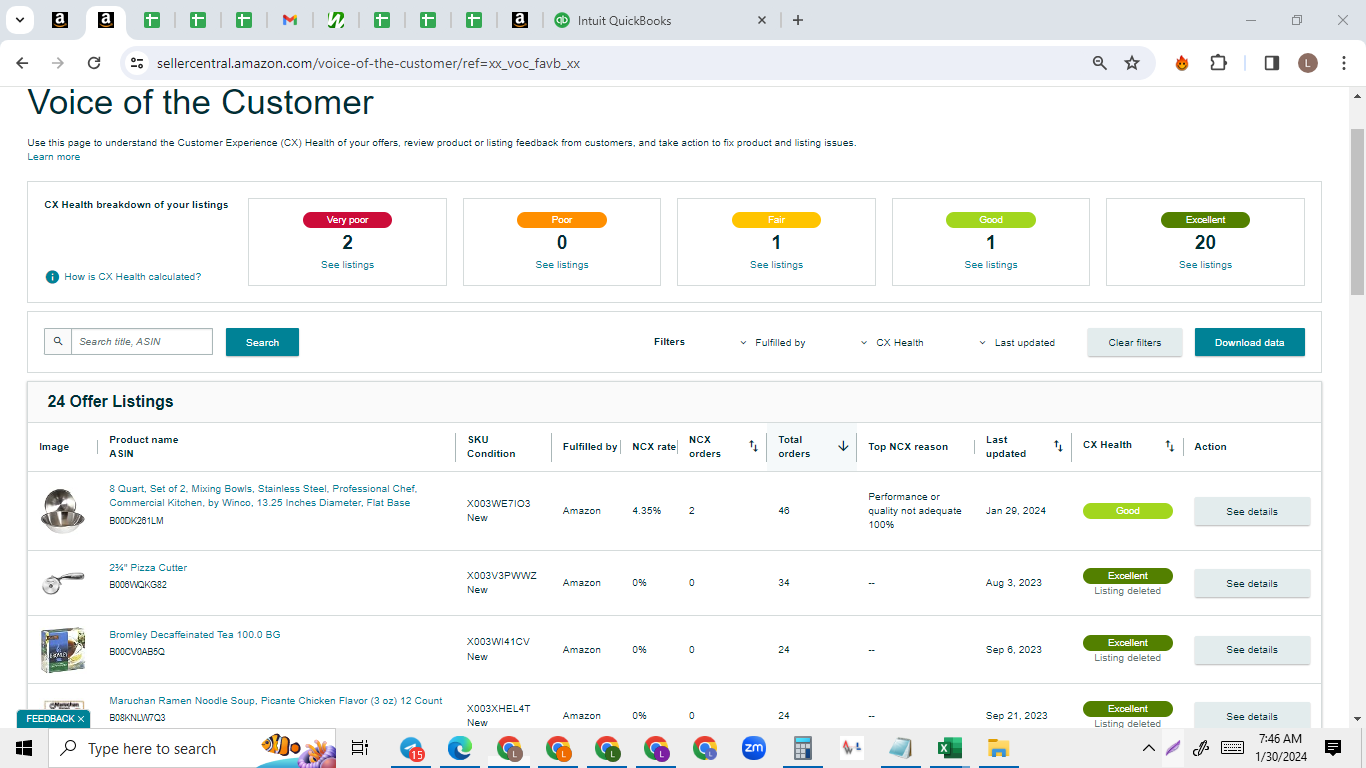Open Maruchan Ramen Noodle Soup listing
Viewport: 1366px width, 768px height.
[x=276, y=701]
